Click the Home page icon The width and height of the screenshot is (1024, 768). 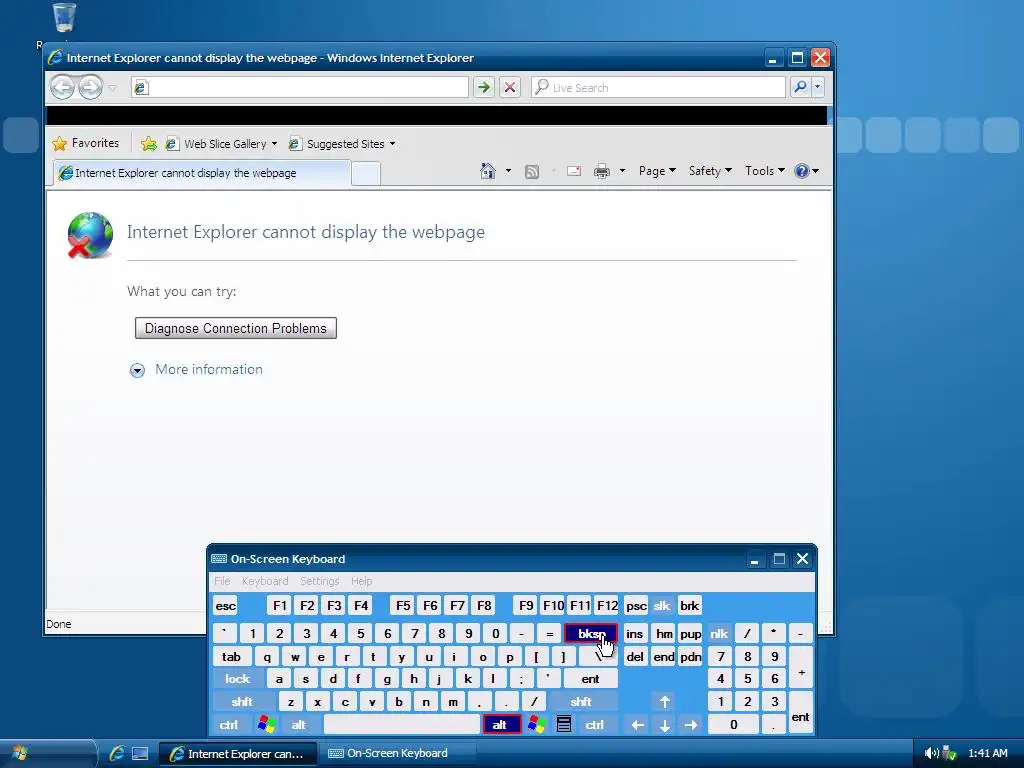coord(488,171)
